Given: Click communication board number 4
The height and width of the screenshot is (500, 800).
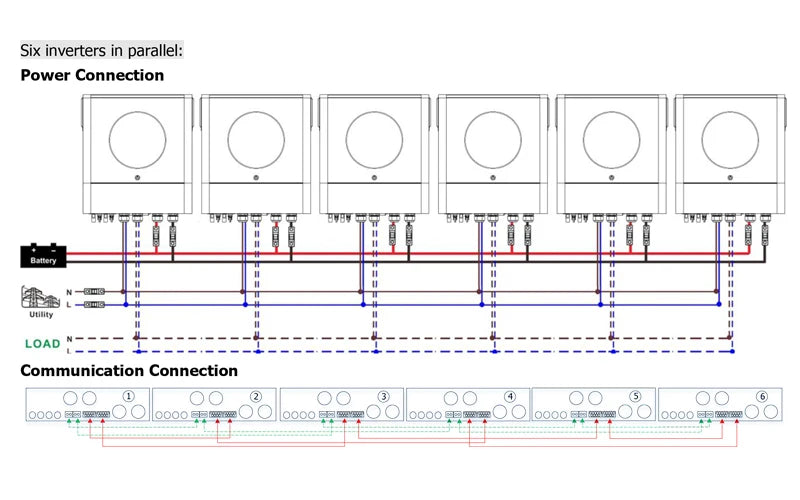Looking at the screenshot, I should (x=468, y=404).
